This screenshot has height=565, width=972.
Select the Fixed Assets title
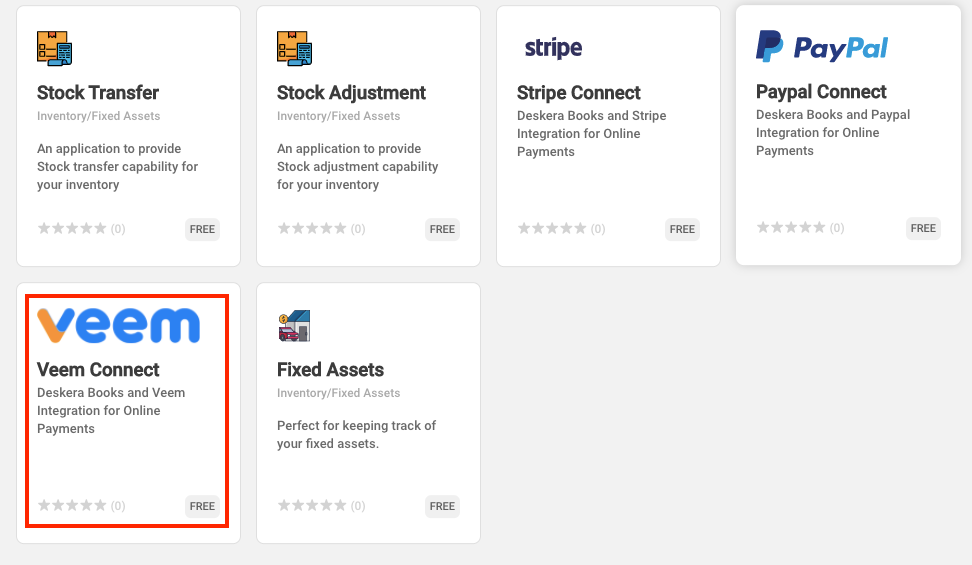[330, 370]
